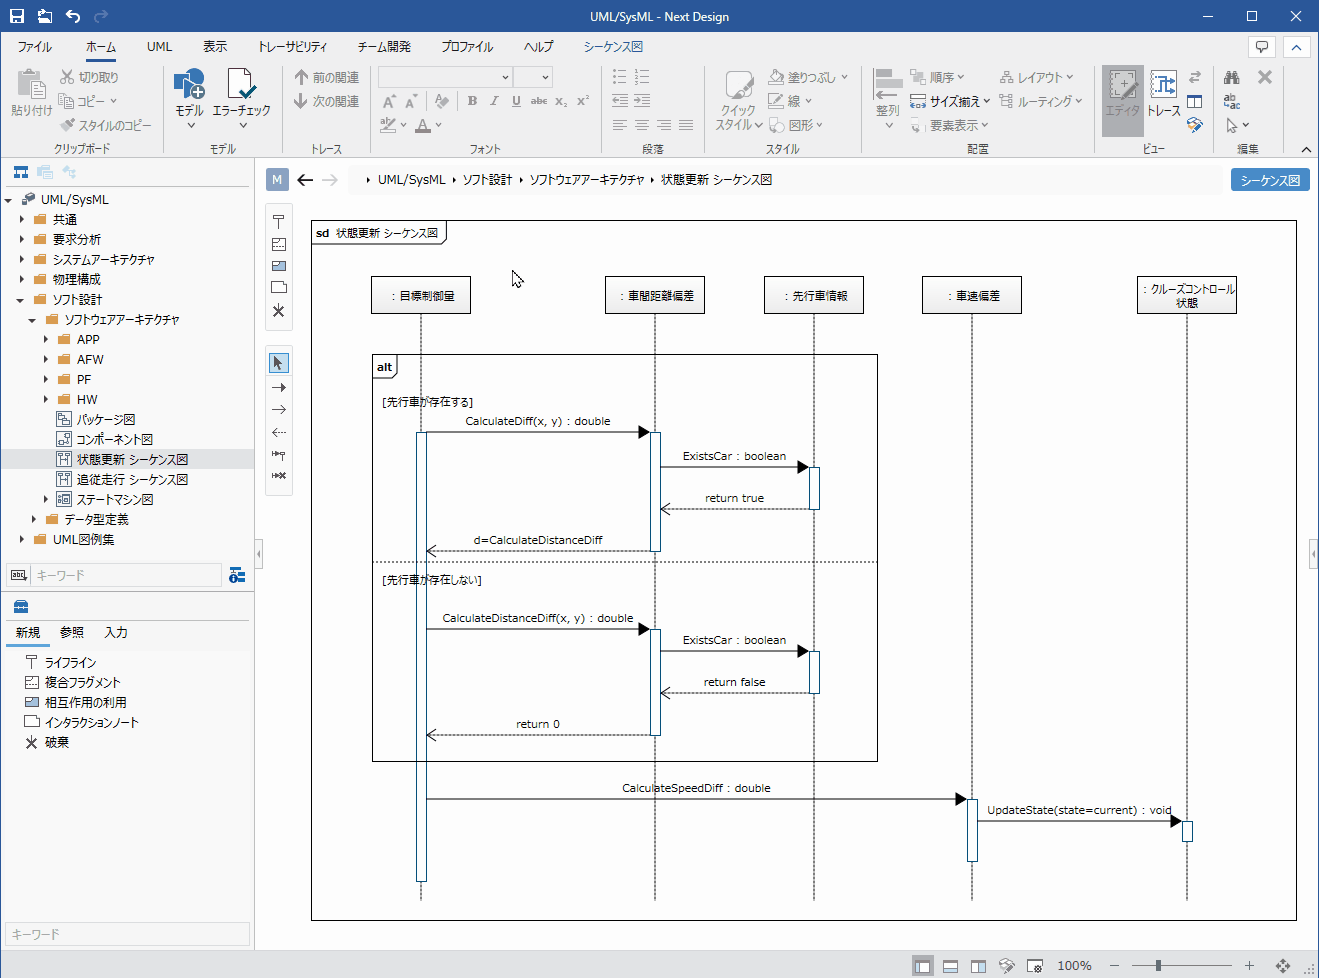Switch to the 参照 toolbox tab

72,632
